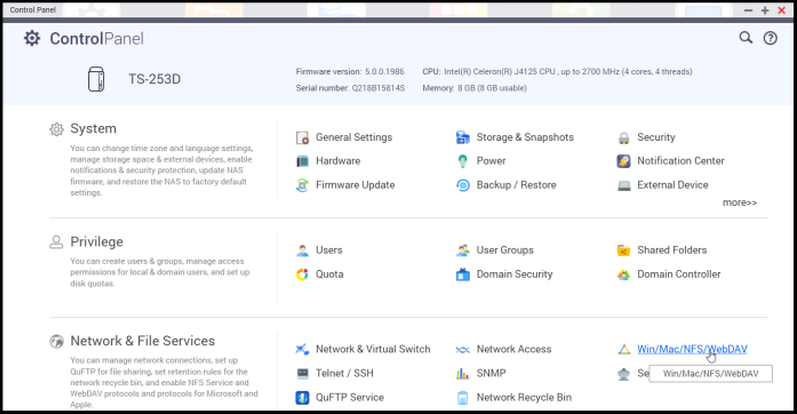The height and width of the screenshot is (414, 797).
Task: Maximize the Control Panel window
Action: tap(765, 10)
